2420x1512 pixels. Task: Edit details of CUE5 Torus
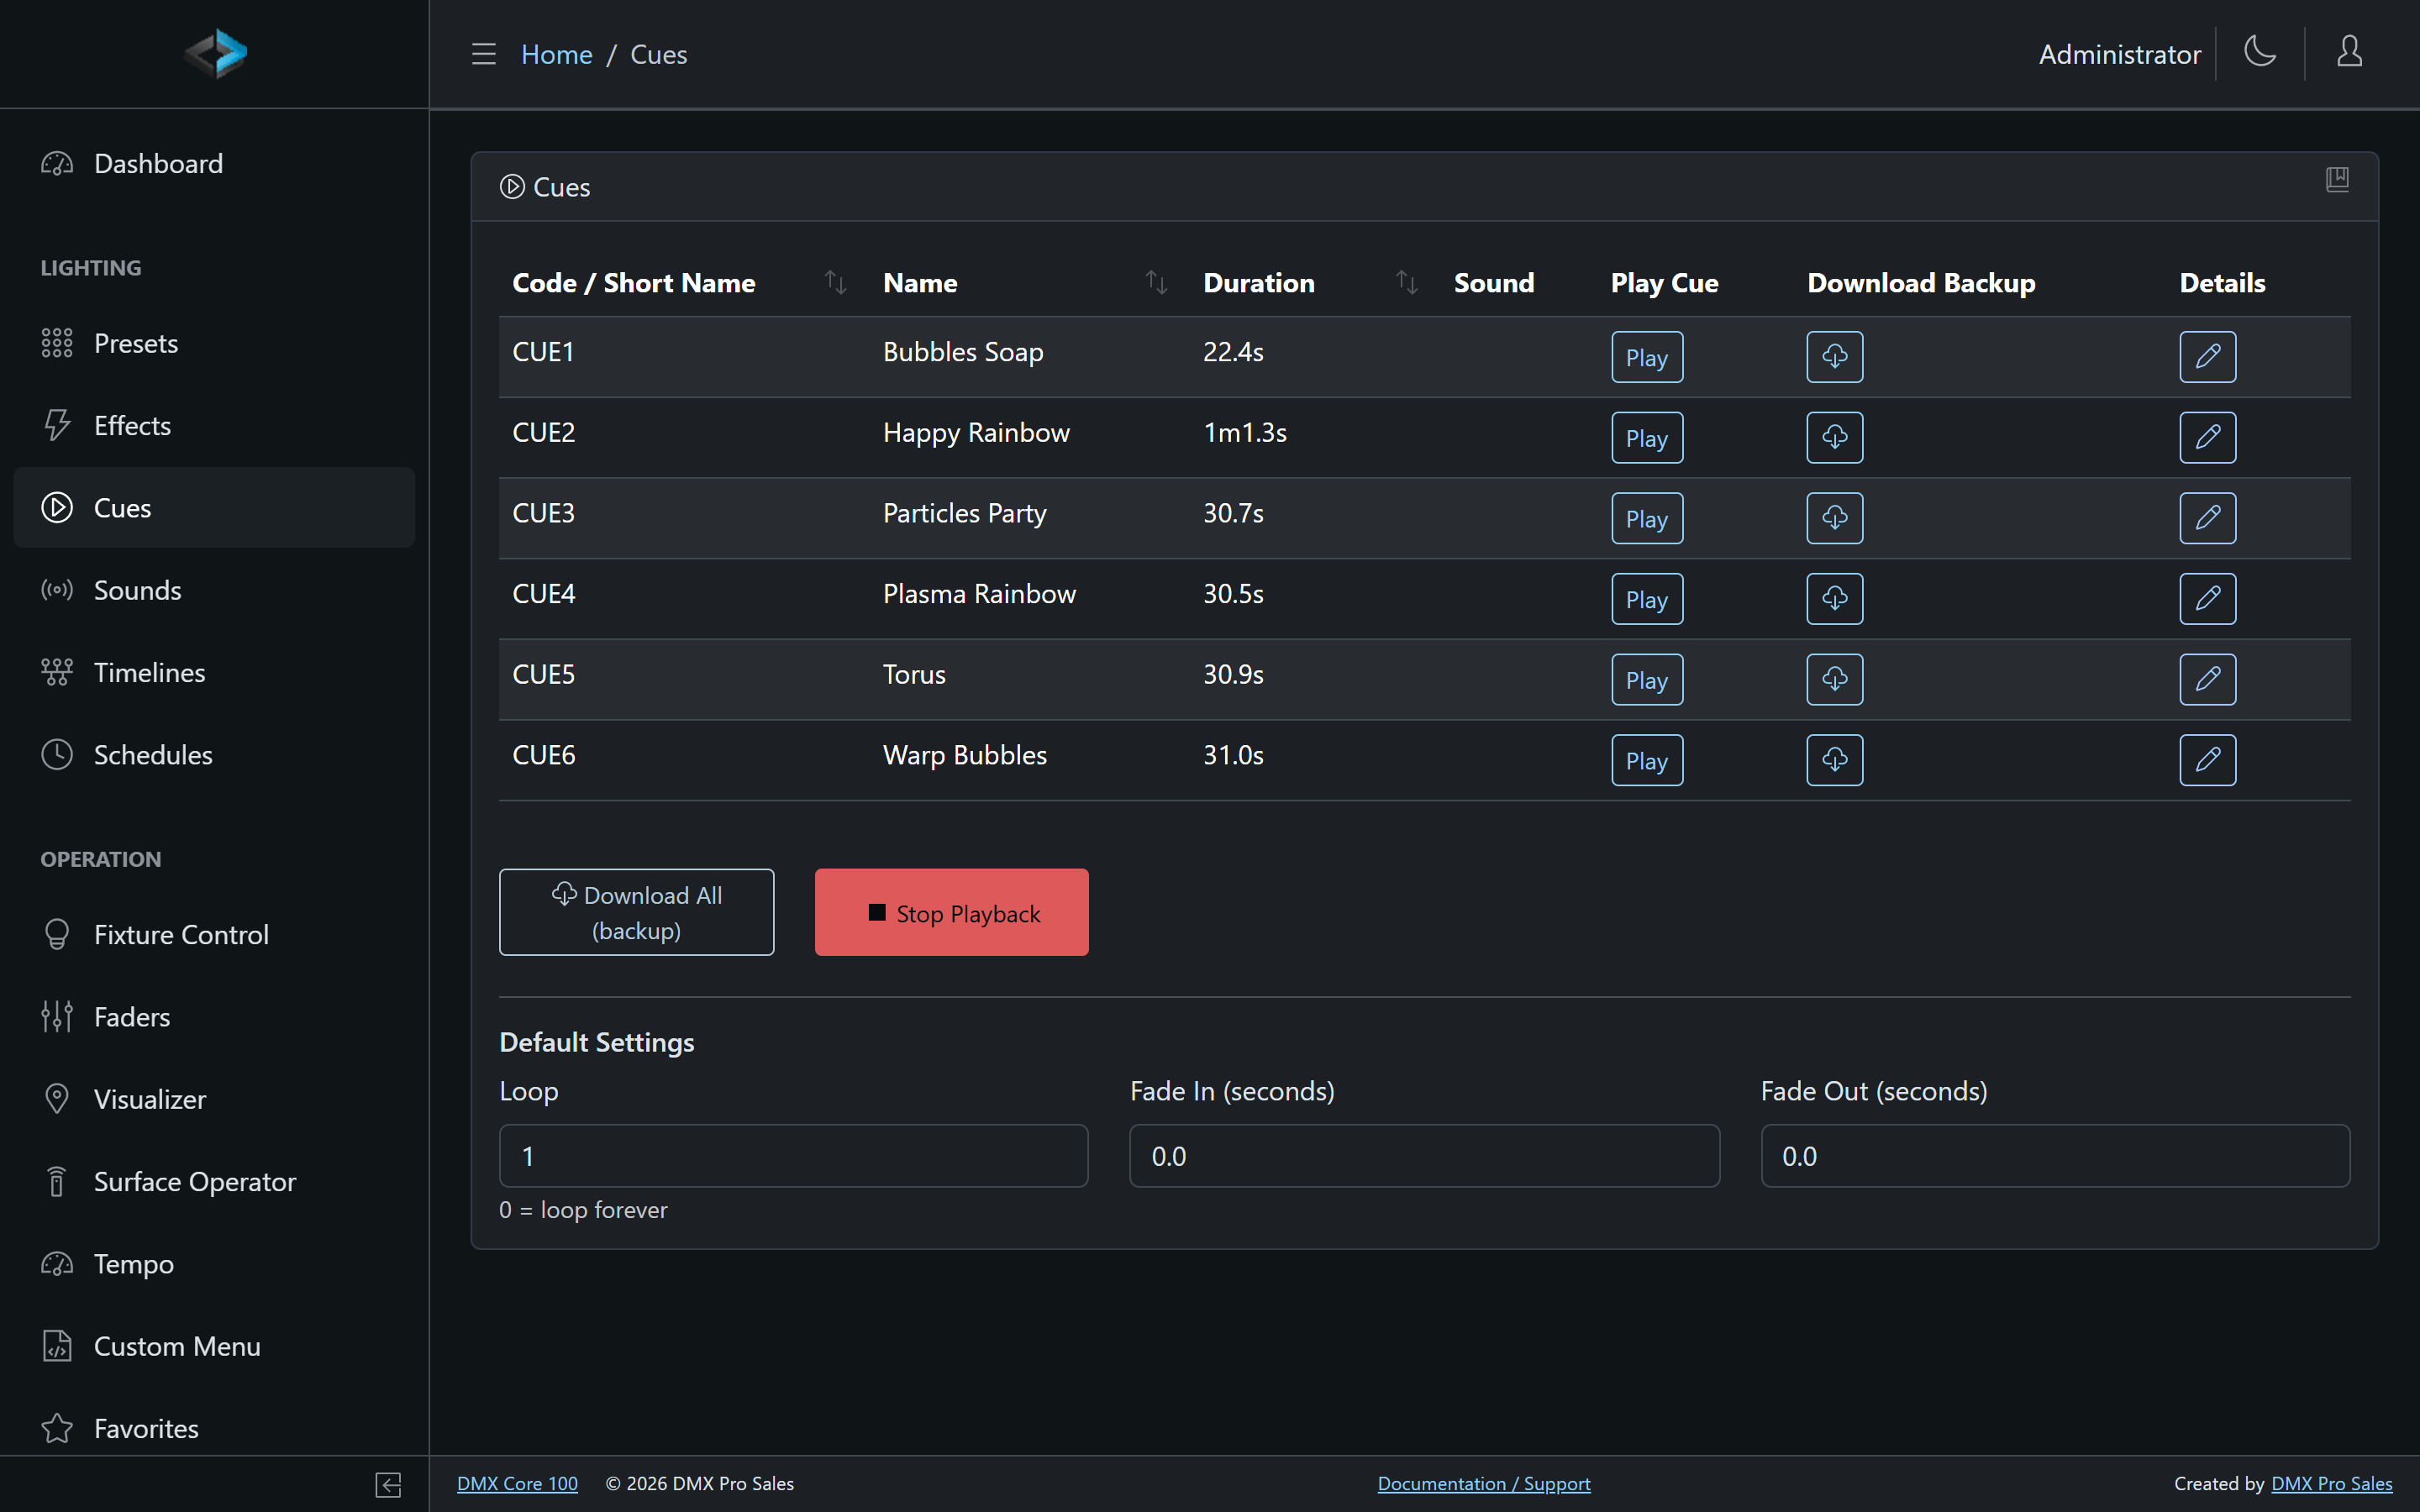(2207, 680)
